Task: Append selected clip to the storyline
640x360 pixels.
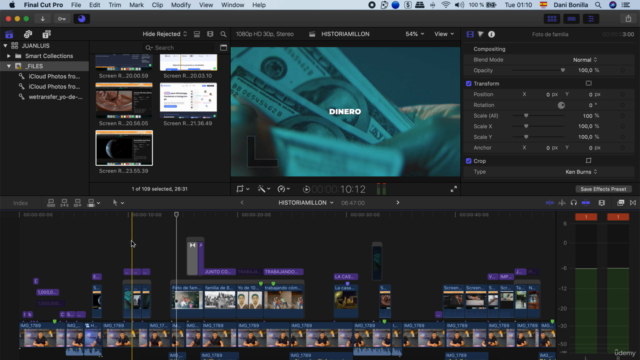Action: (77, 202)
